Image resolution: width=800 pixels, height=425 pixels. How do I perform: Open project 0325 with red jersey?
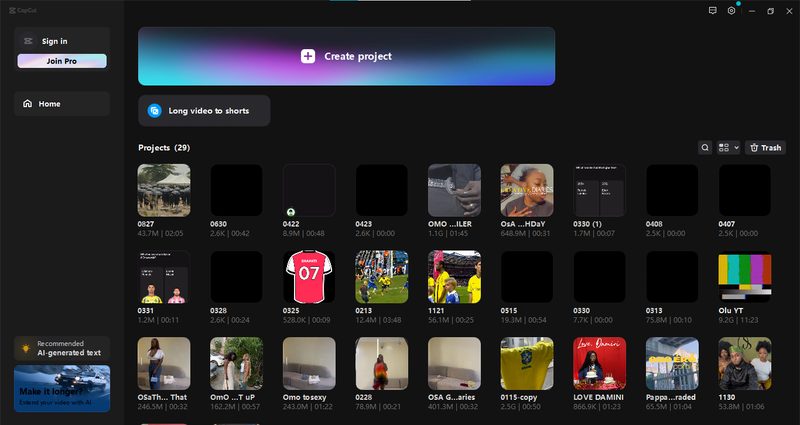click(309, 277)
